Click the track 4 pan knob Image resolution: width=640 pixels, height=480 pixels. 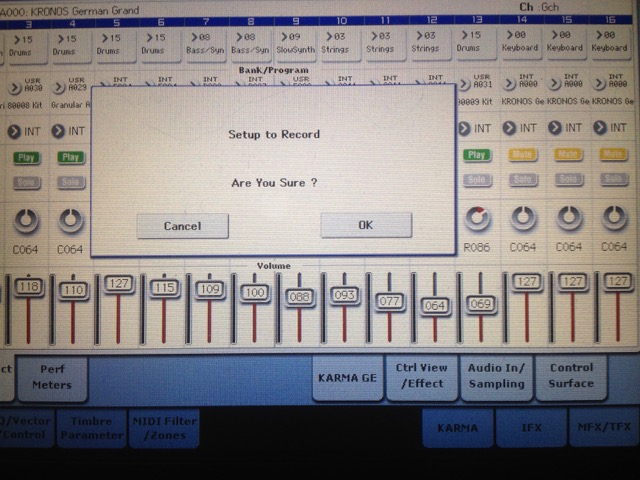(x=71, y=221)
